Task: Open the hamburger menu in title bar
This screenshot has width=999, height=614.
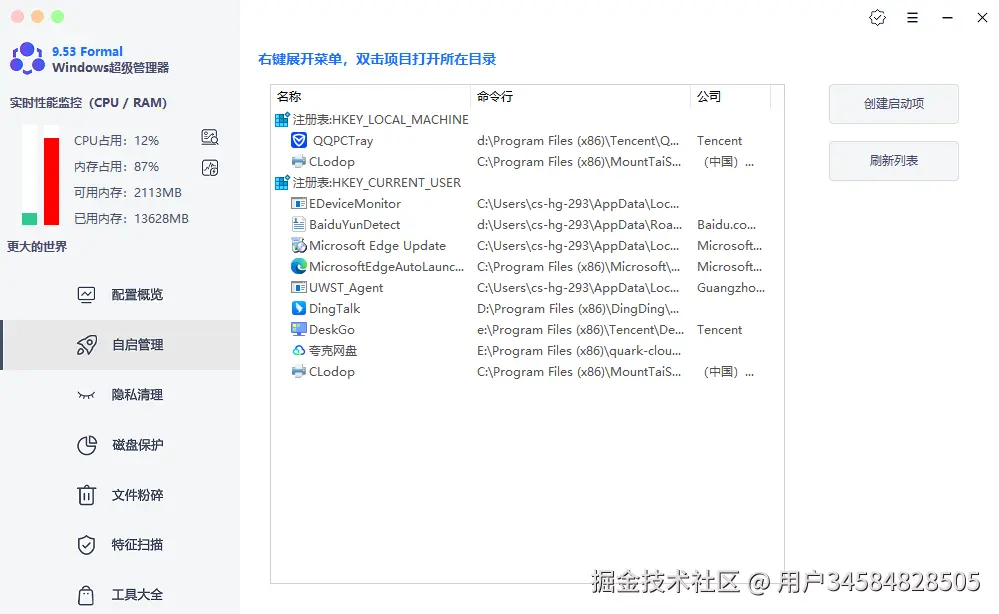Action: [x=912, y=18]
